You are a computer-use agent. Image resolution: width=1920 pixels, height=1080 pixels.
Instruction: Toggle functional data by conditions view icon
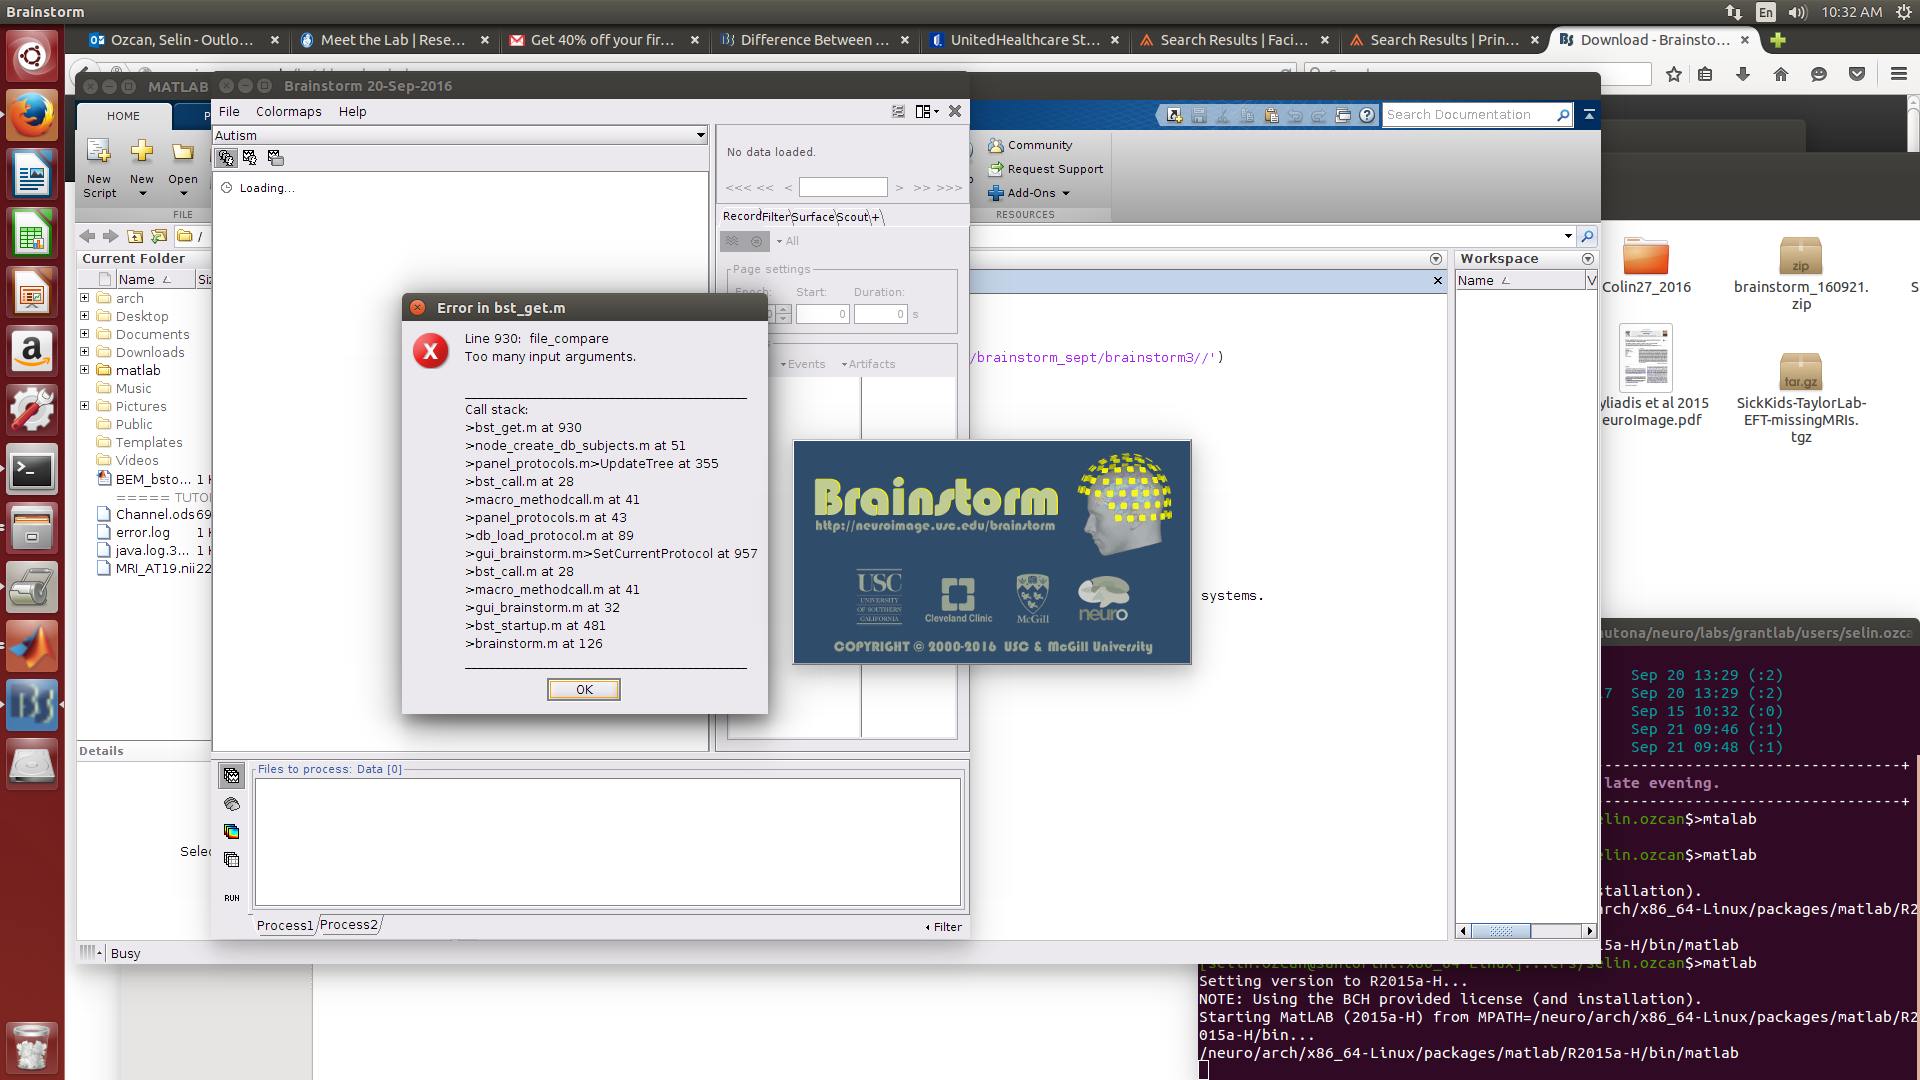click(x=275, y=158)
